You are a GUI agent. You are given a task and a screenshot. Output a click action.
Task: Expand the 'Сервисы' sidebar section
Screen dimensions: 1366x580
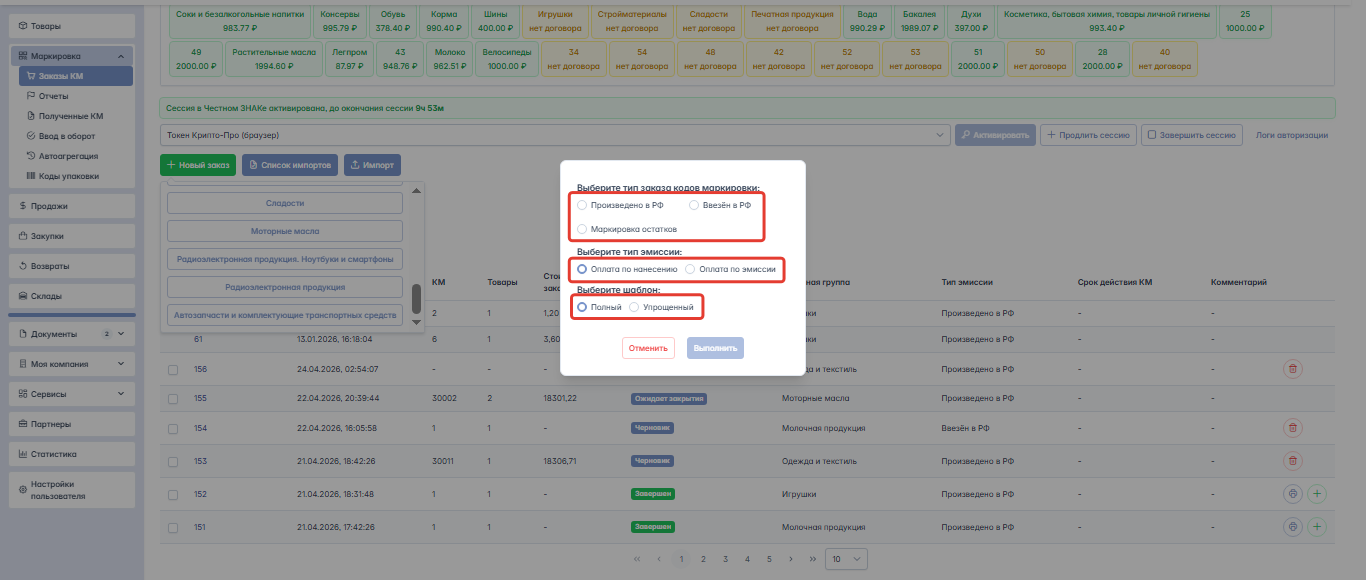click(x=72, y=394)
